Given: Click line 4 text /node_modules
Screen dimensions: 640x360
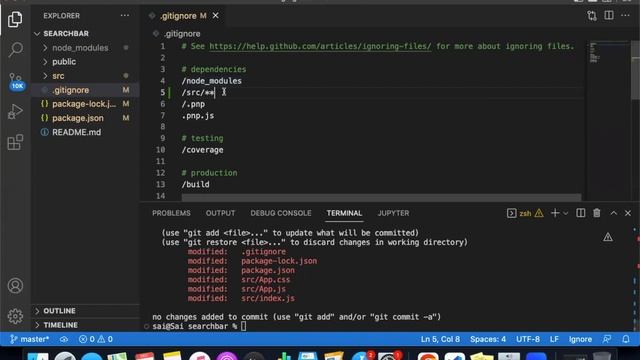Looking at the screenshot, I should coord(211,81).
